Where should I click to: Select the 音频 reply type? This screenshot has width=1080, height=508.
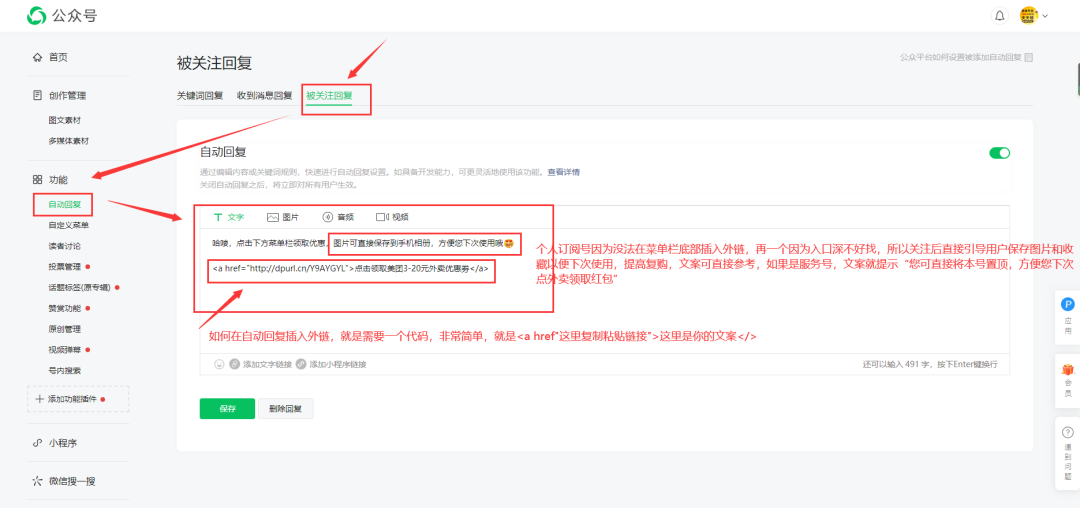(337, 217)
